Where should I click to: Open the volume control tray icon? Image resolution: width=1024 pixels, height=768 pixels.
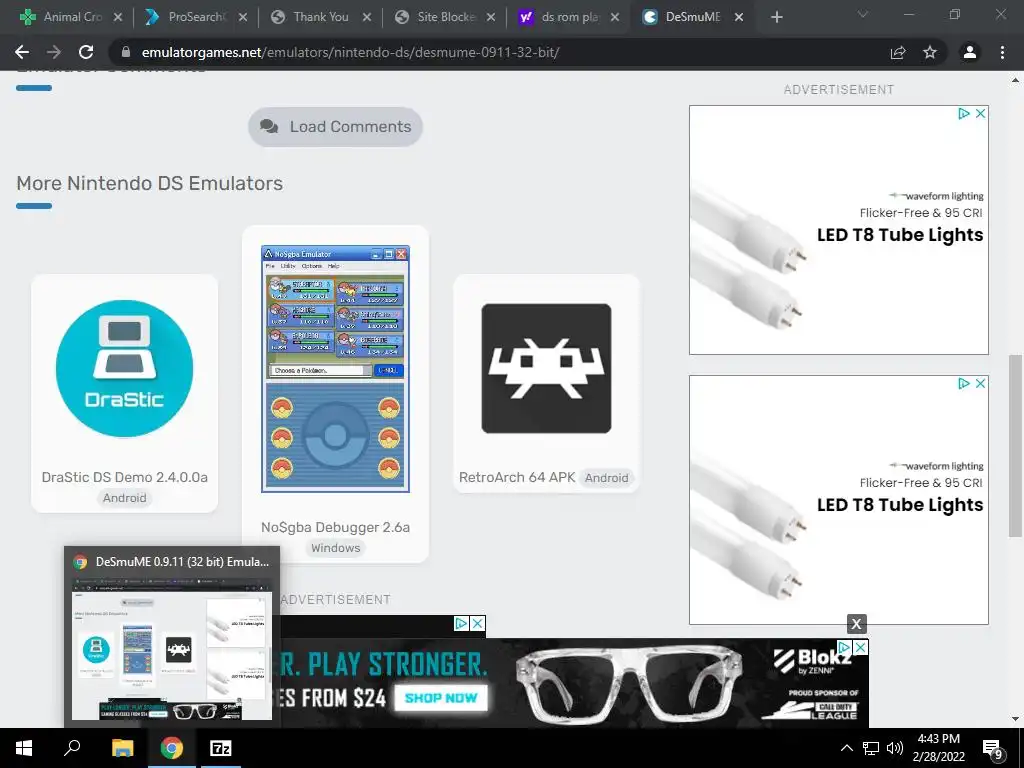click(x=895, y=748)
